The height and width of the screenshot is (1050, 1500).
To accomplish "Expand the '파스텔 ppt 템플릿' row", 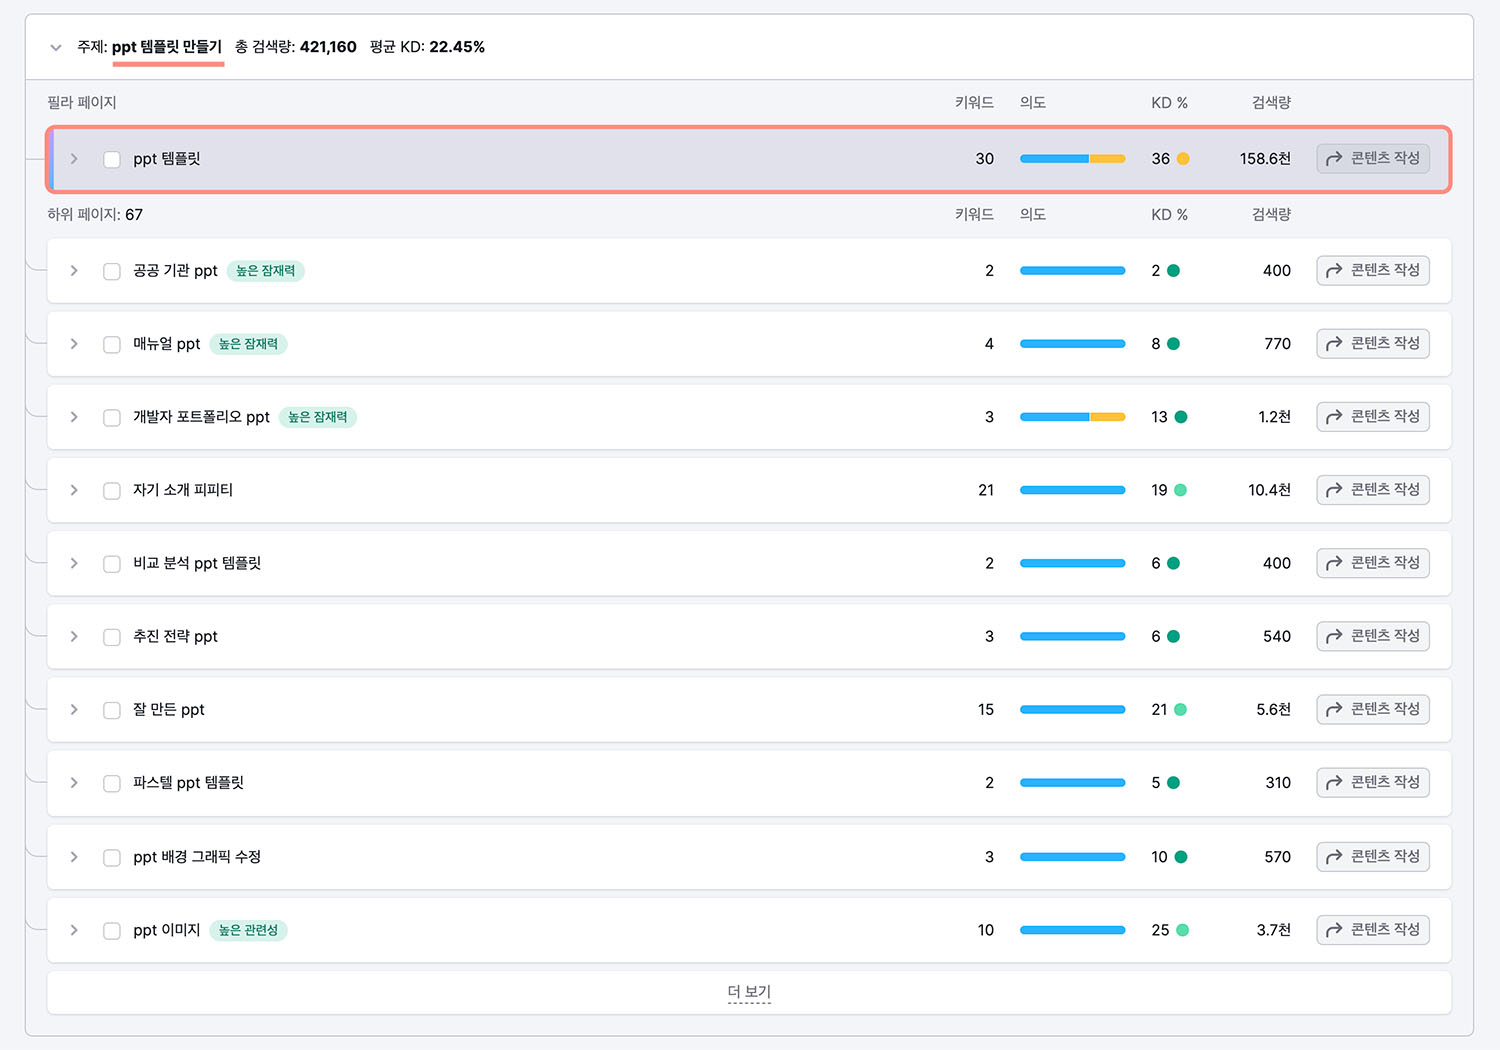I will (x=74, y=783).
